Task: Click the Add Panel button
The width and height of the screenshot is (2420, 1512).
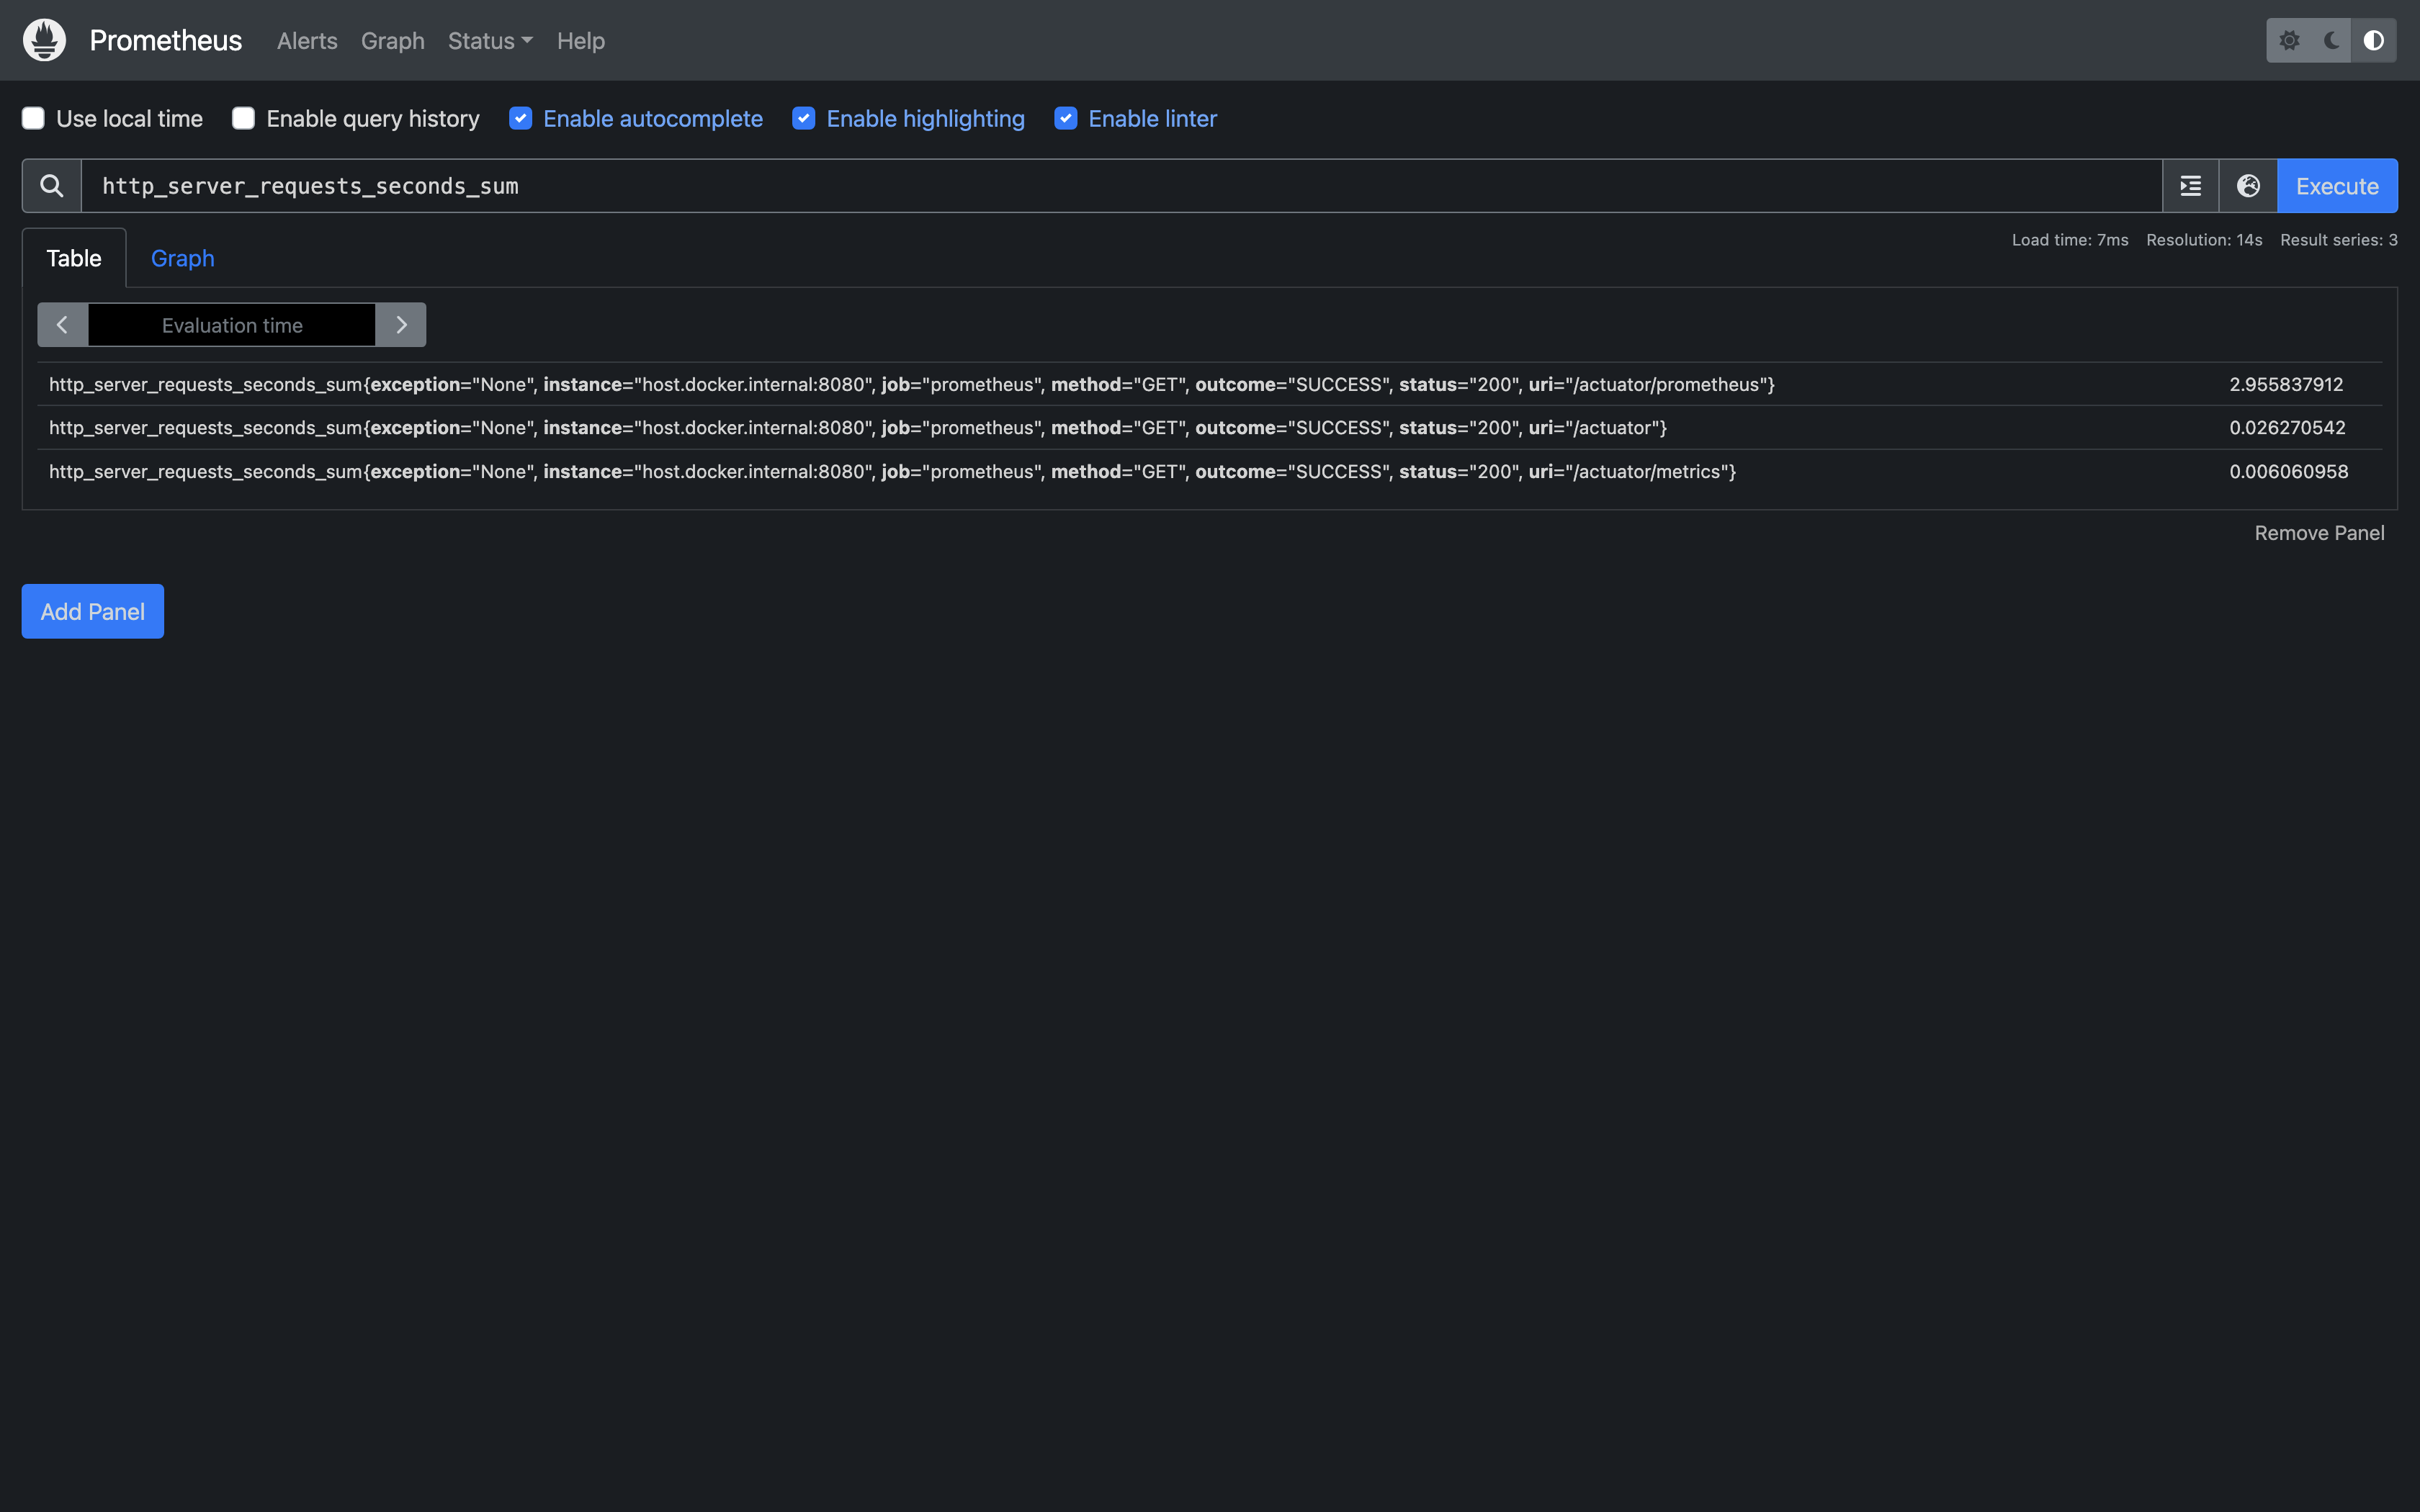Action: [x=92, y=611]
